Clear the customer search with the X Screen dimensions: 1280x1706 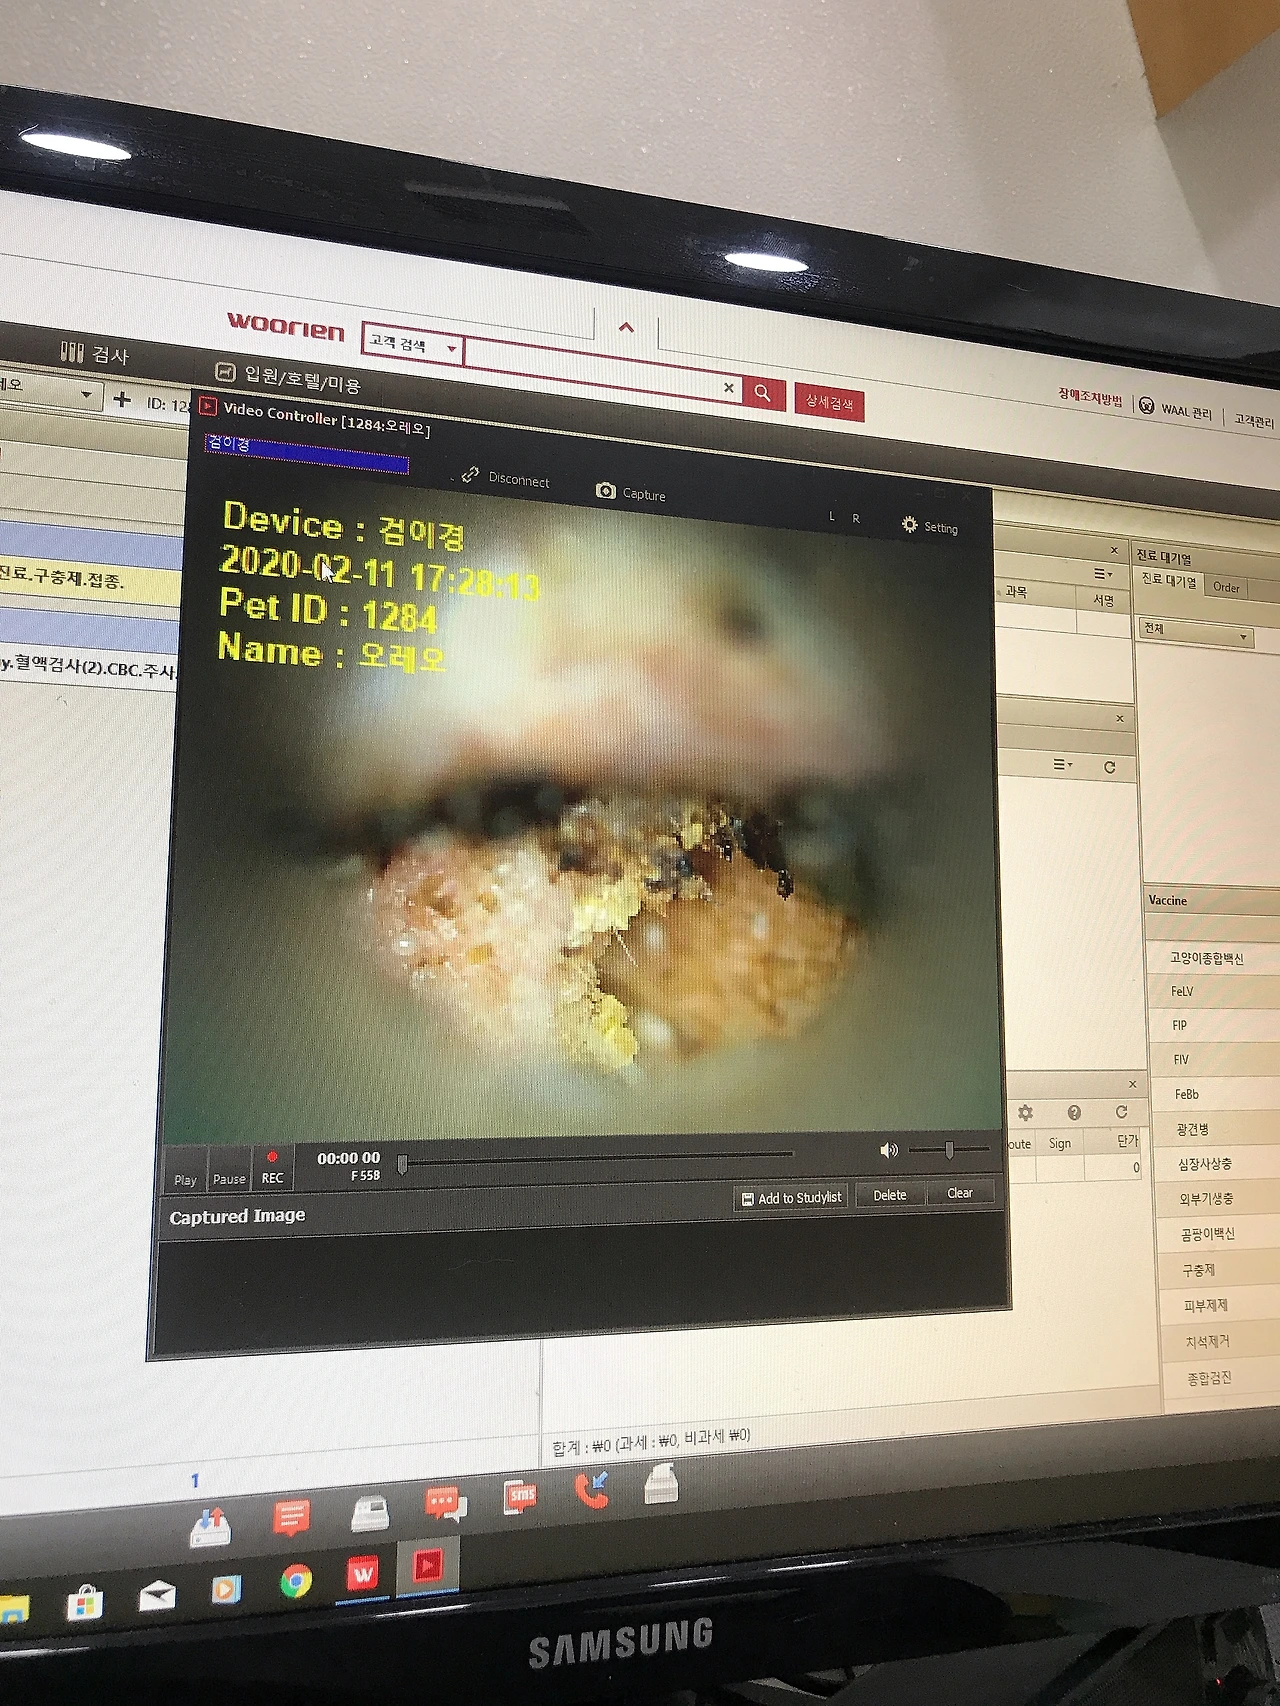(728, 388)
